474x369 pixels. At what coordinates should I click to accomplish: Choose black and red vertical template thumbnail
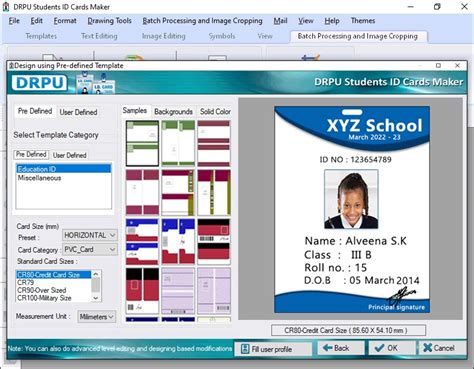(142, 291)
